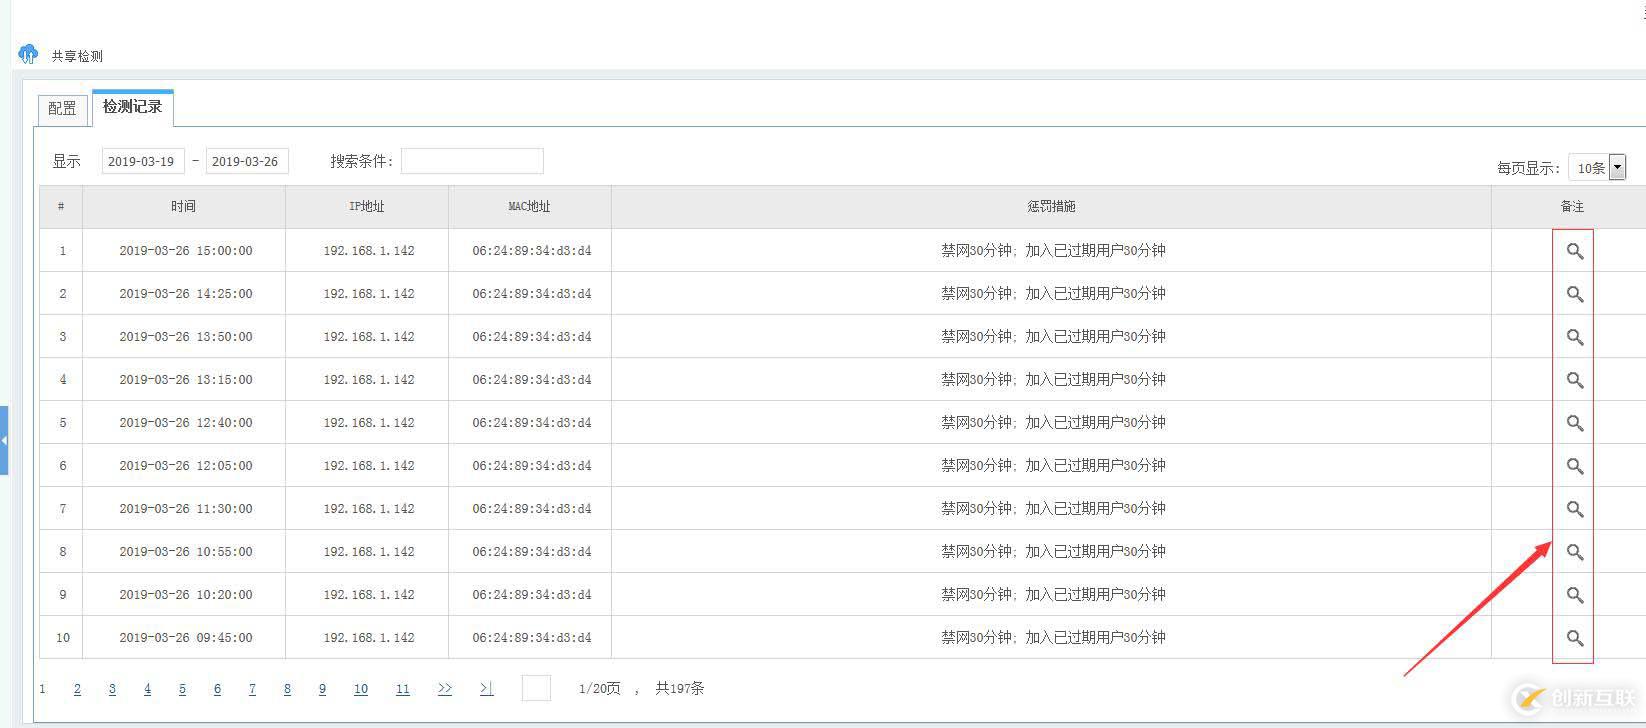Select timestamp 2019-03-26 15:00:00
This screenshot has height=728, width=1646.
coord(186,251)
